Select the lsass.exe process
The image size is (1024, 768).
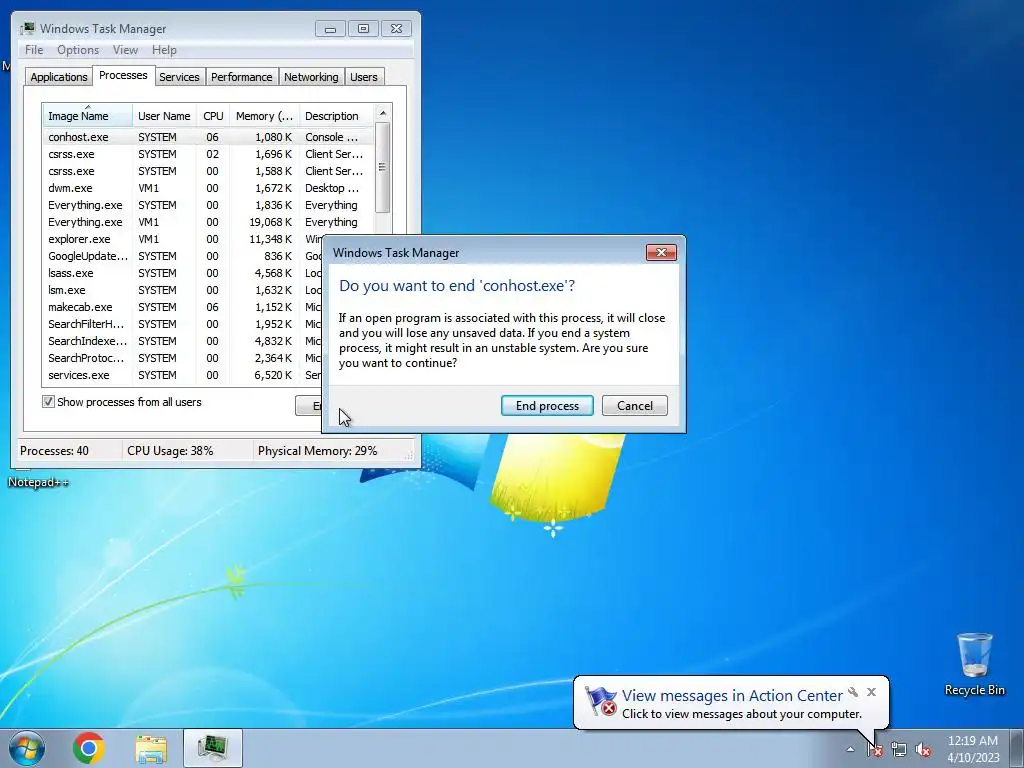click(183, 273)
